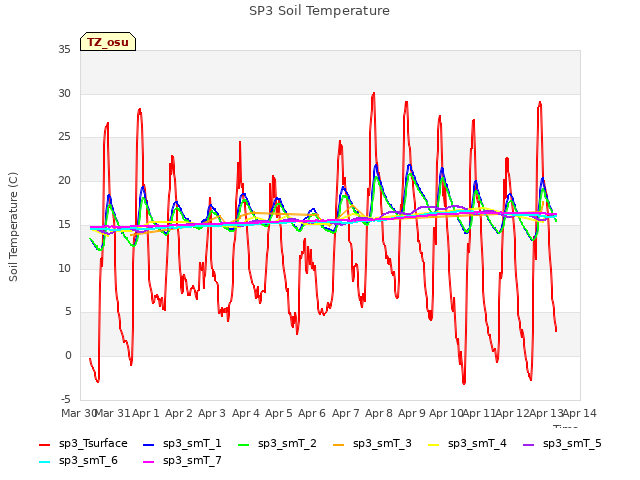Click the Apr 6 x-axis date label

312,413
